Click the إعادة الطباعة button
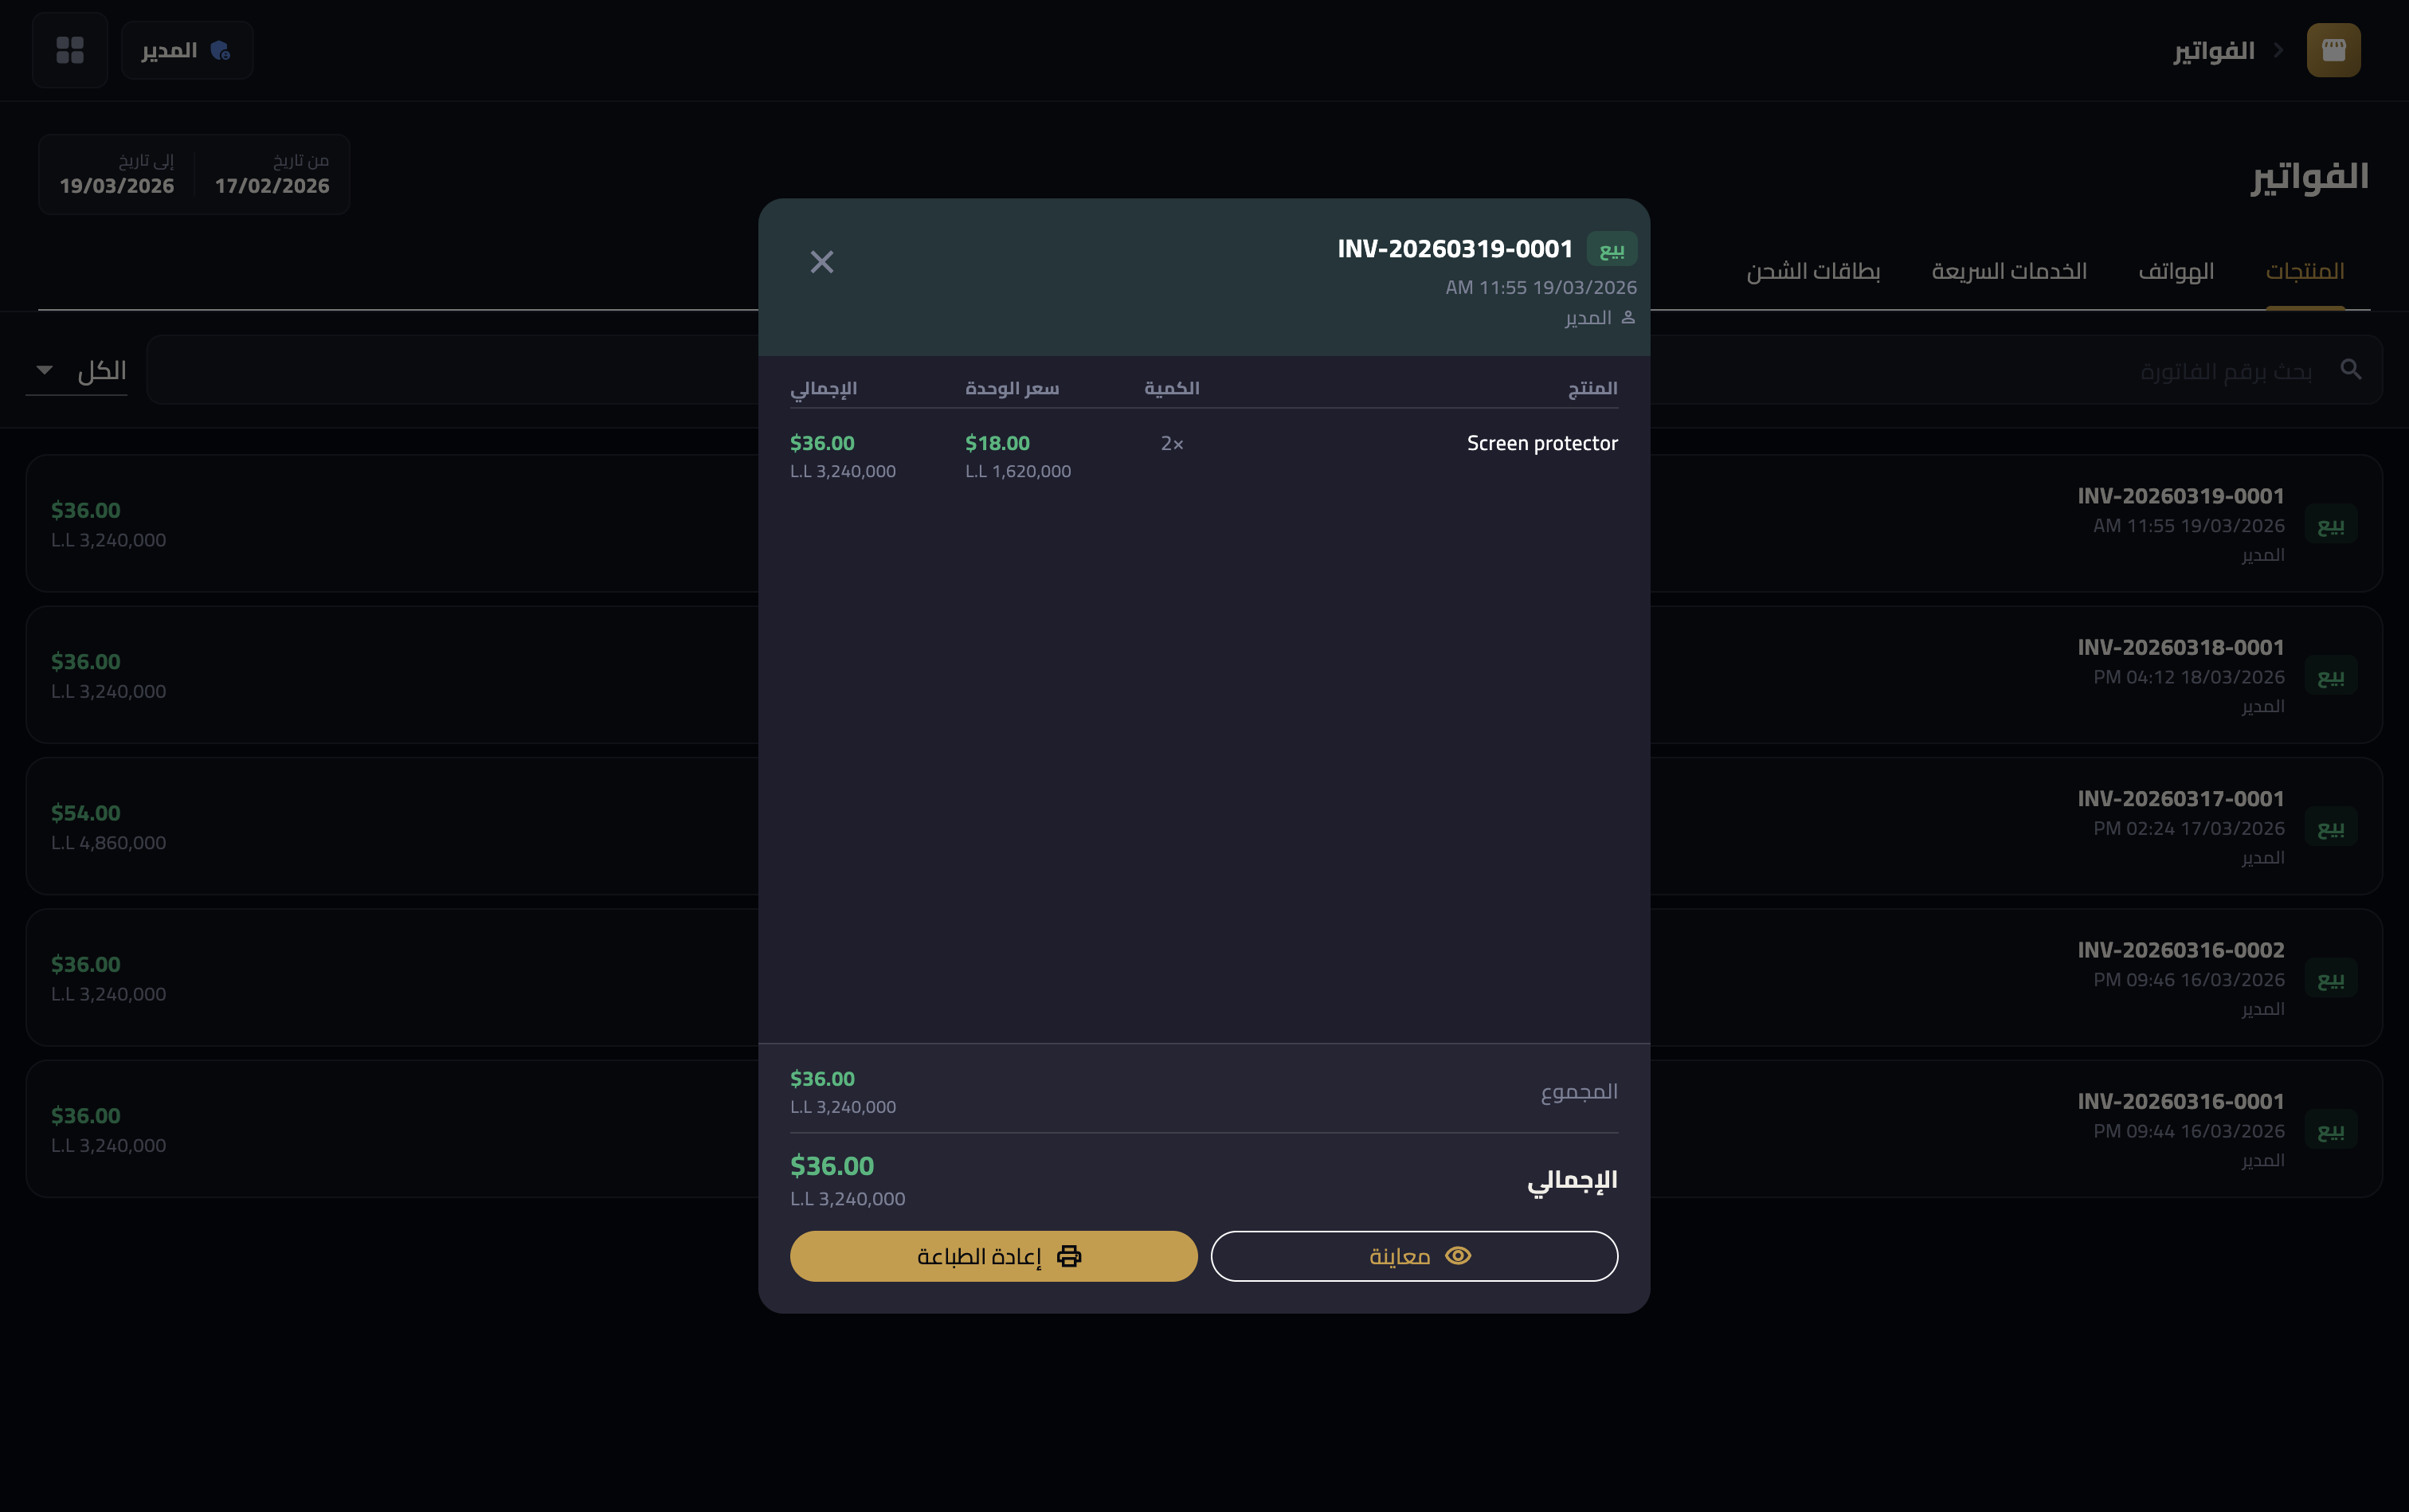This screenshot has width=2409, height=1512. pyautogui.click(x=993, y=1255)
